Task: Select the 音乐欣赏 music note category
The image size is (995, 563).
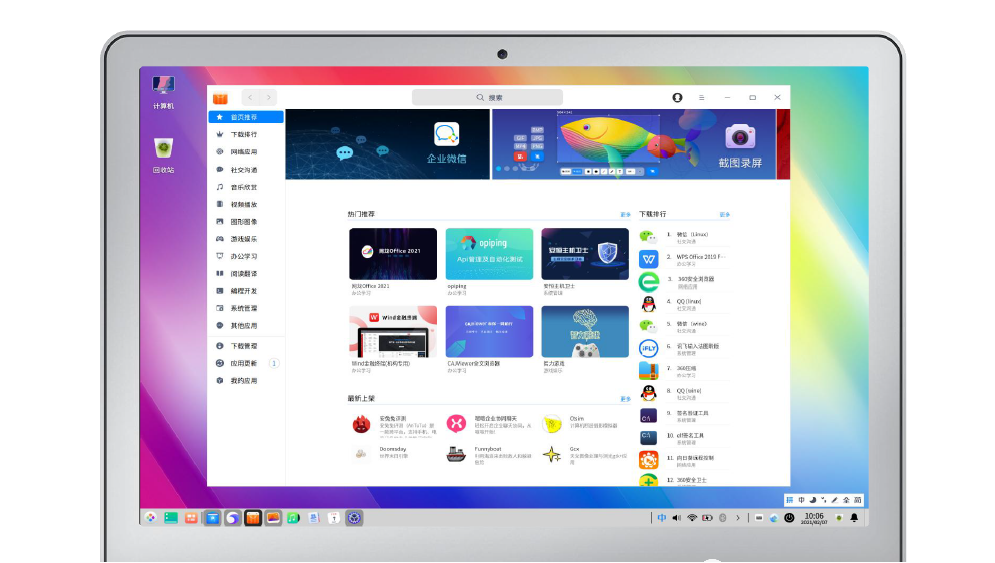Action: [x=220, y=187]
